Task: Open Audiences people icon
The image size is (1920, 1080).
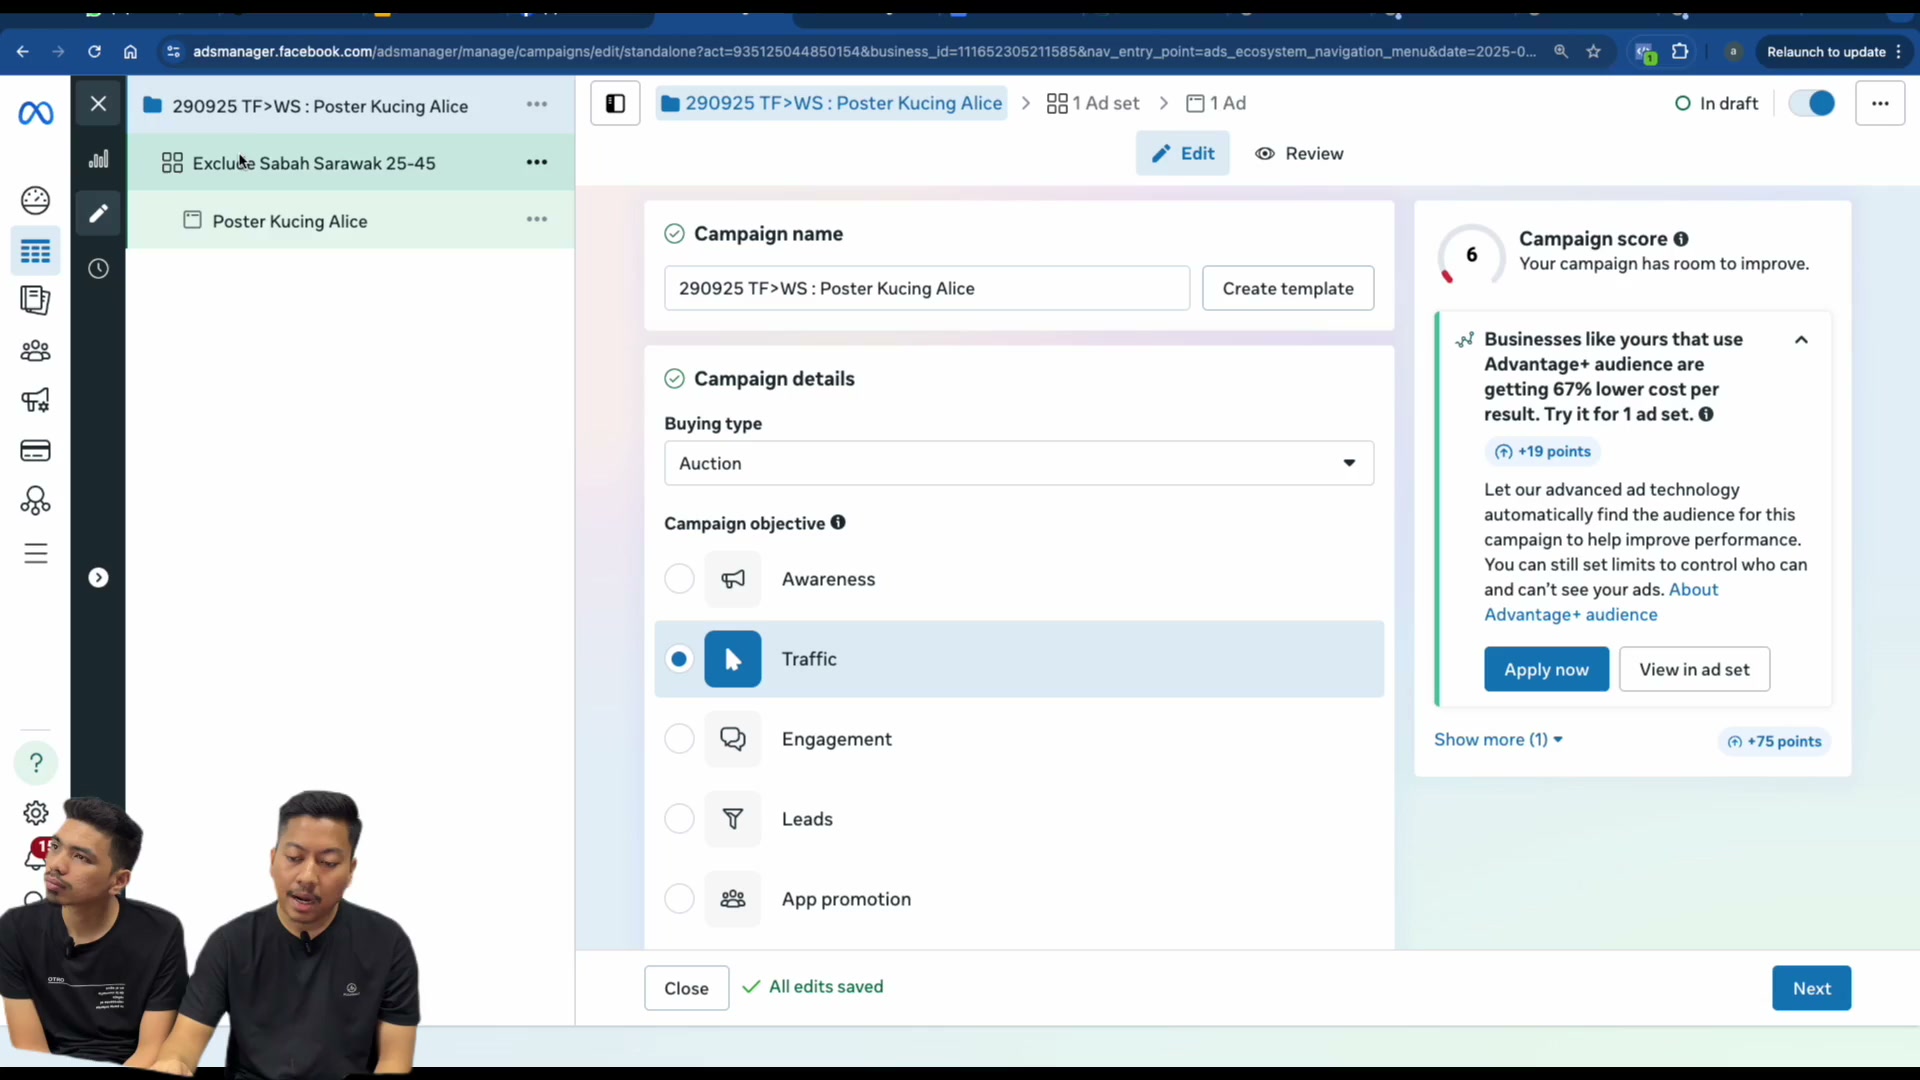Action: click(x=35, y=350)
